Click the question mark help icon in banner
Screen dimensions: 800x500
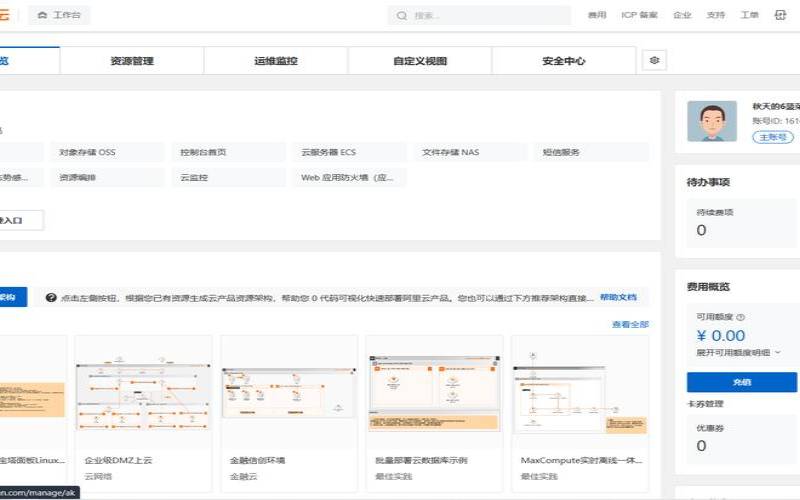coord(51,297)
